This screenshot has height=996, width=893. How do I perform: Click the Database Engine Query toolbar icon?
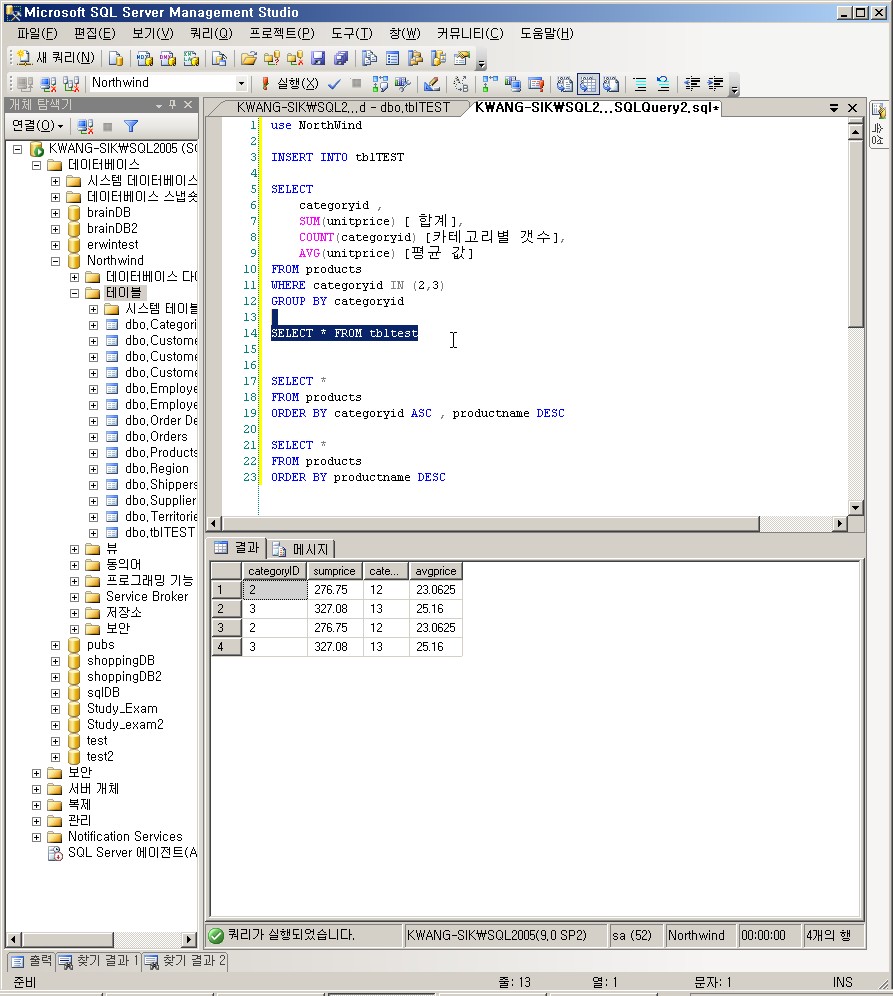pos(116,58)
